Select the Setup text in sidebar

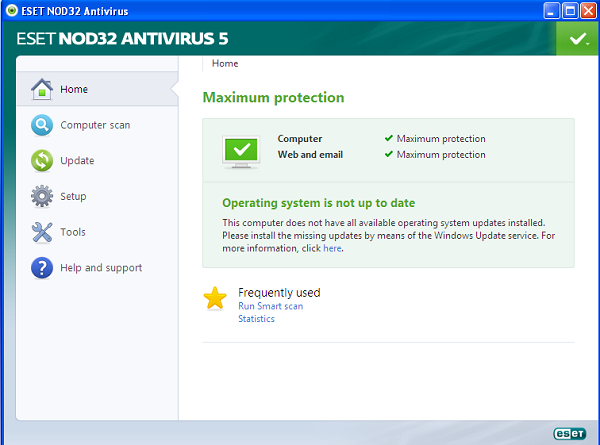click(x=73, y=196)
